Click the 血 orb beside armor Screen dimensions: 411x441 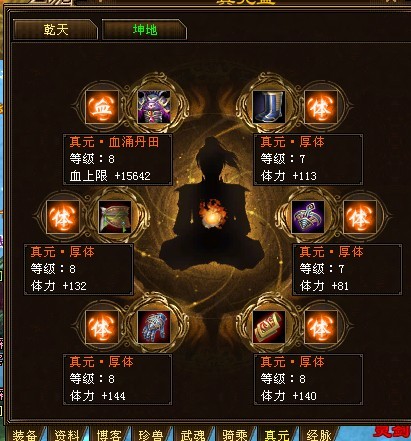click(x=102, y=107)
